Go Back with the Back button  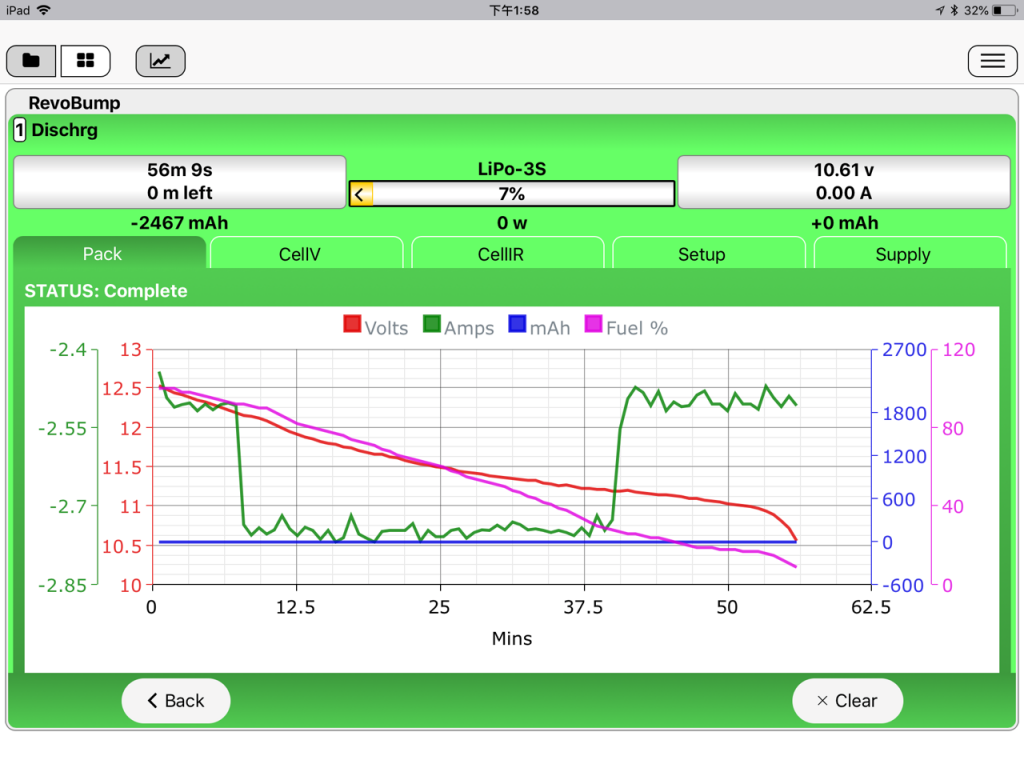coord(176,701)
